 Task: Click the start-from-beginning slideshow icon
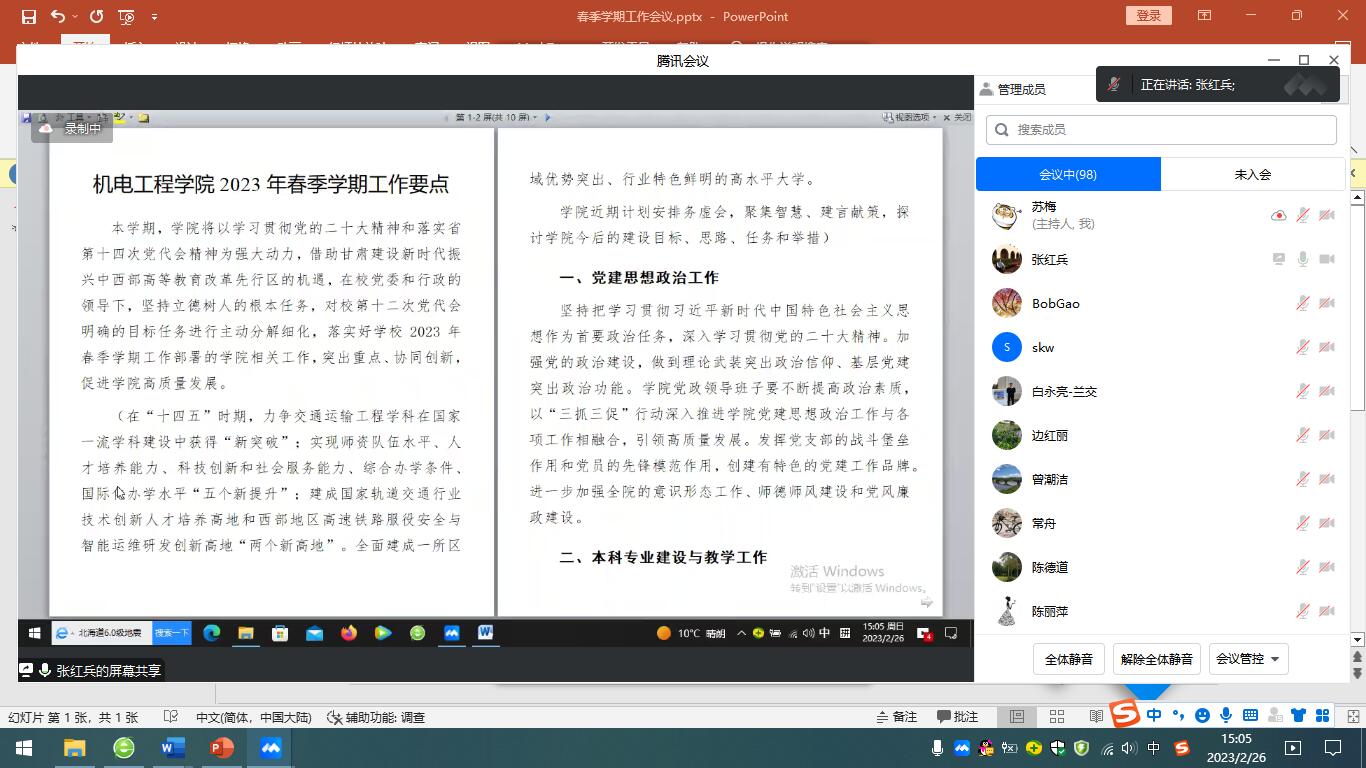[x=126, y=16]
